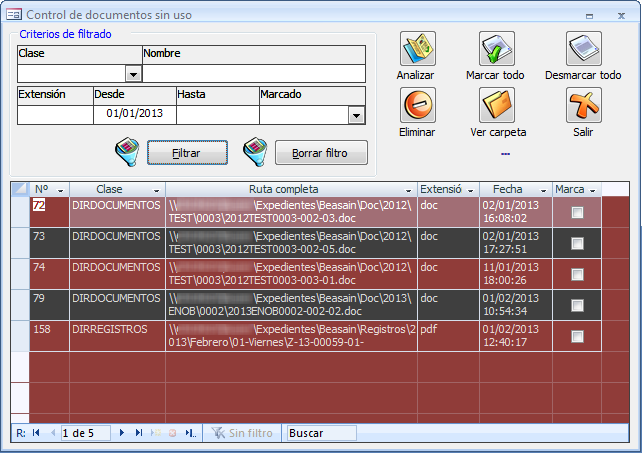
Task: Go to previous record arrow
Action: 53,433
